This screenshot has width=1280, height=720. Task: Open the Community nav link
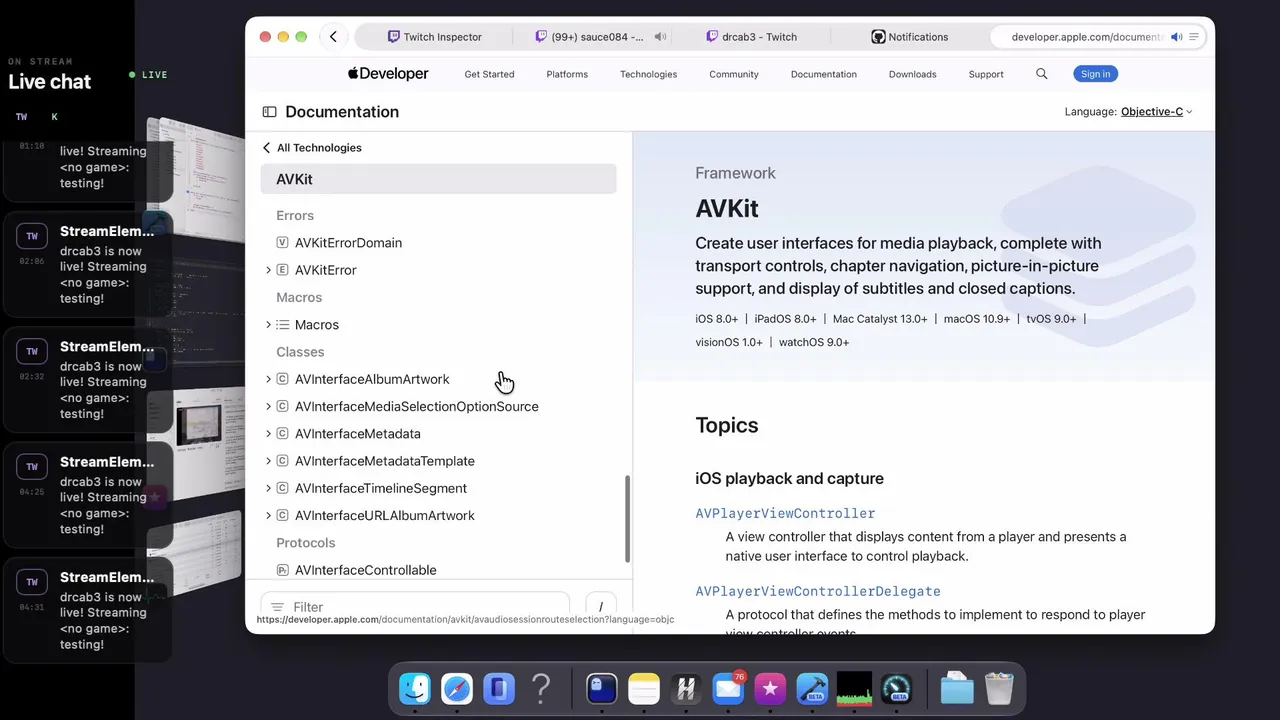tap(734, 74)
